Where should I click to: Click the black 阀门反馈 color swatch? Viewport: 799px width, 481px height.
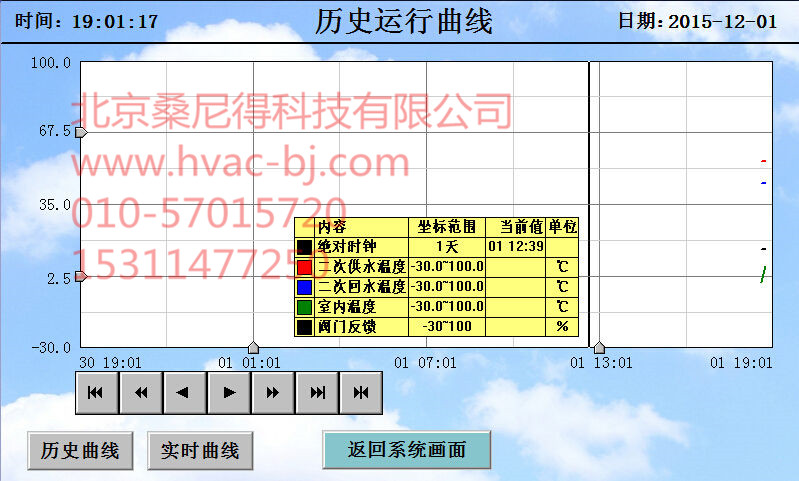pyautogui.click(x=305, y=327)
